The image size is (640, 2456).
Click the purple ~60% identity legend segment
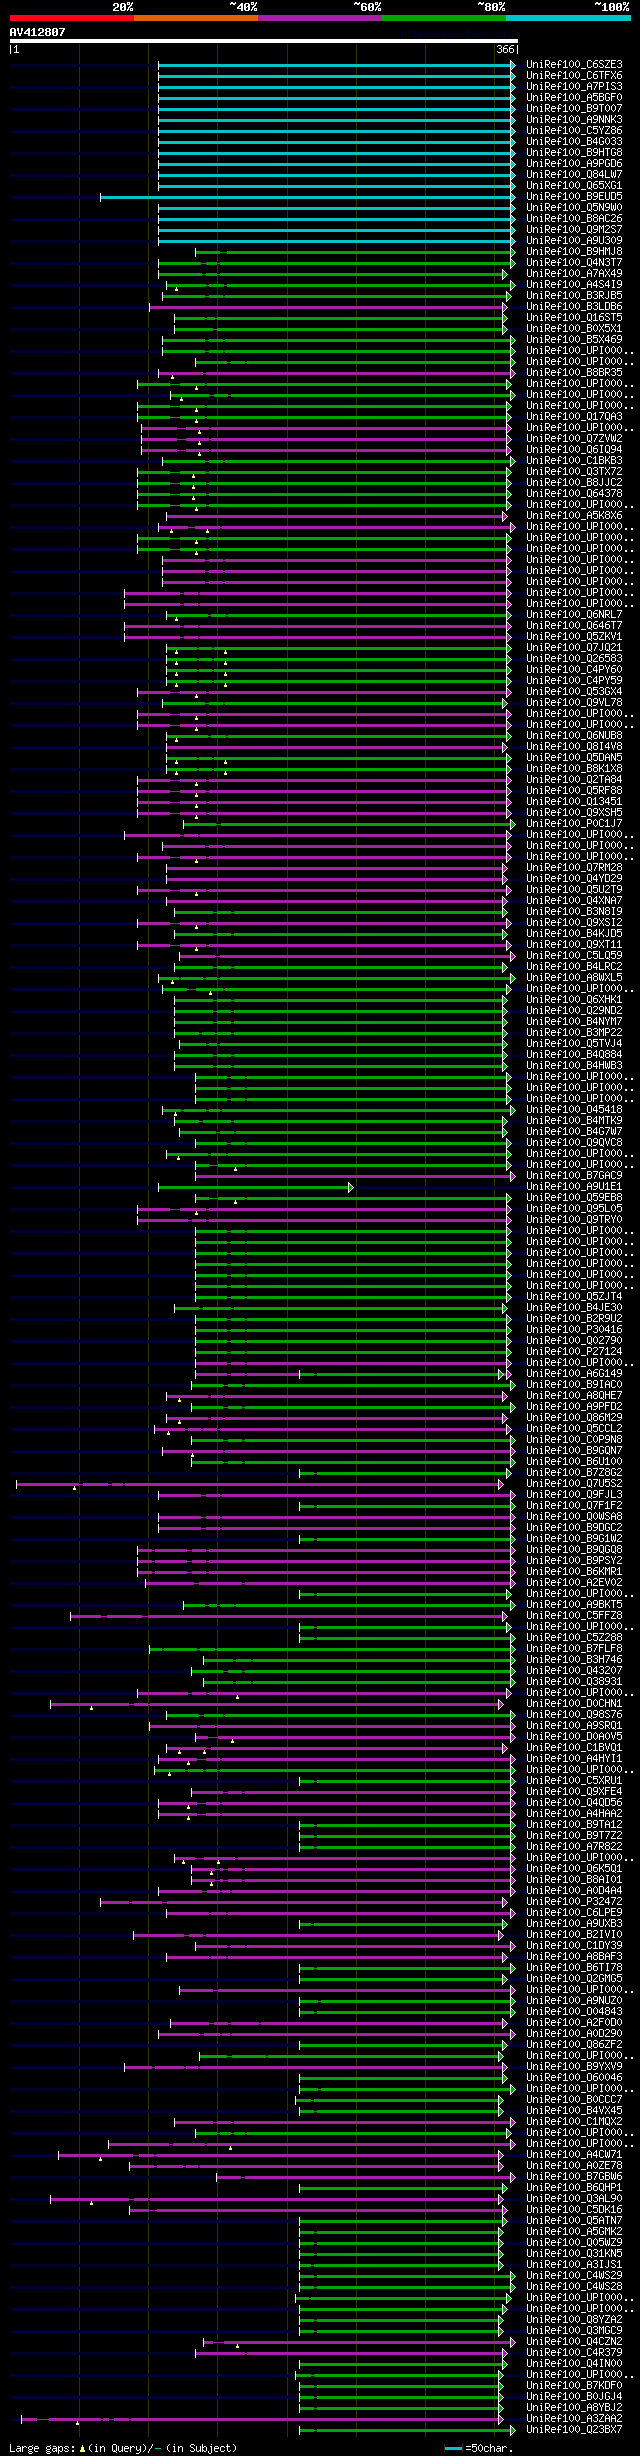tap(320, 18)
